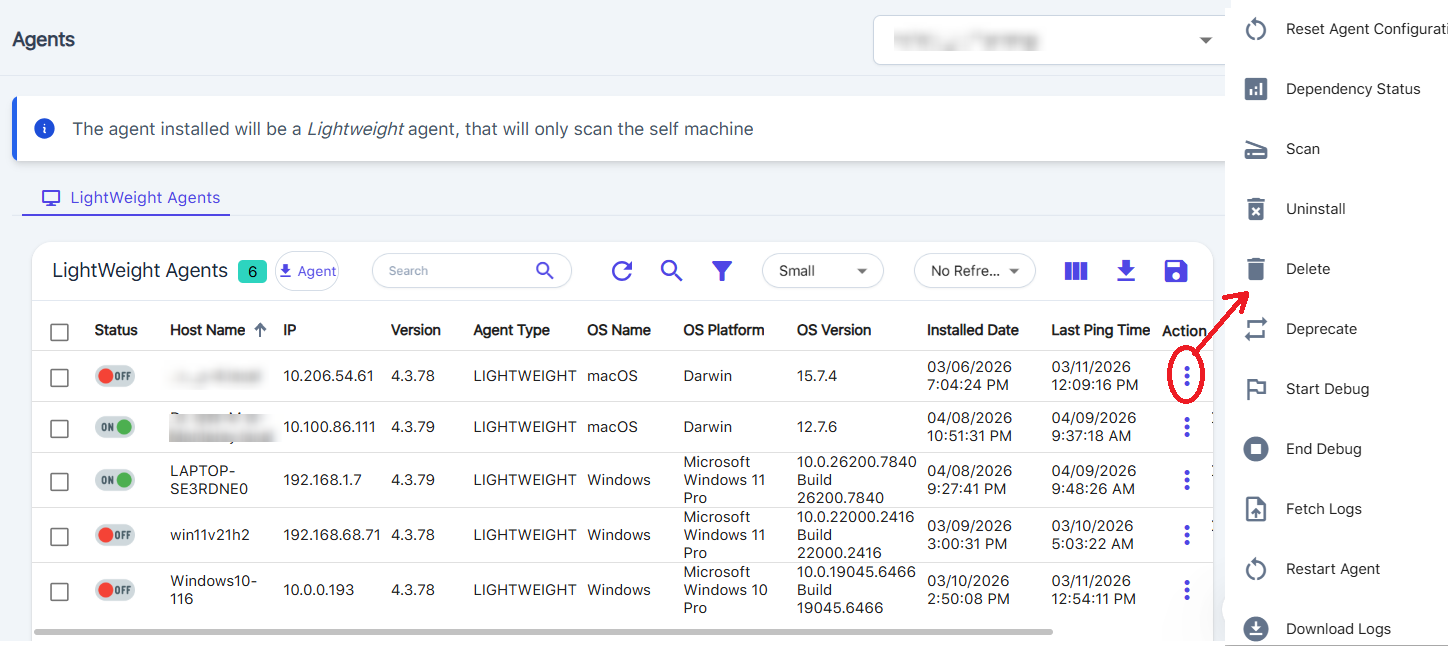This screenshot has width=1448, height=653.
Task: Click the blue magnifier icon beside refresh
Action: click(672, 271)
